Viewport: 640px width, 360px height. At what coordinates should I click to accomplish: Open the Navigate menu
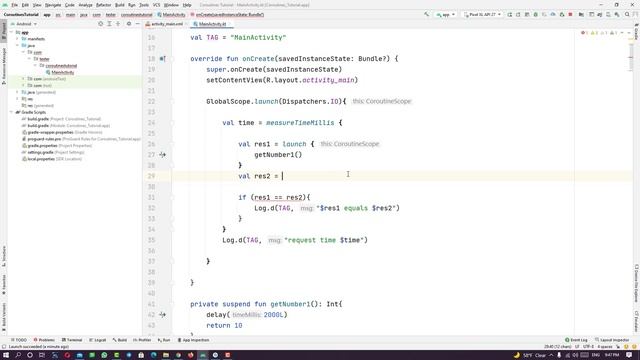click(53, 5)
